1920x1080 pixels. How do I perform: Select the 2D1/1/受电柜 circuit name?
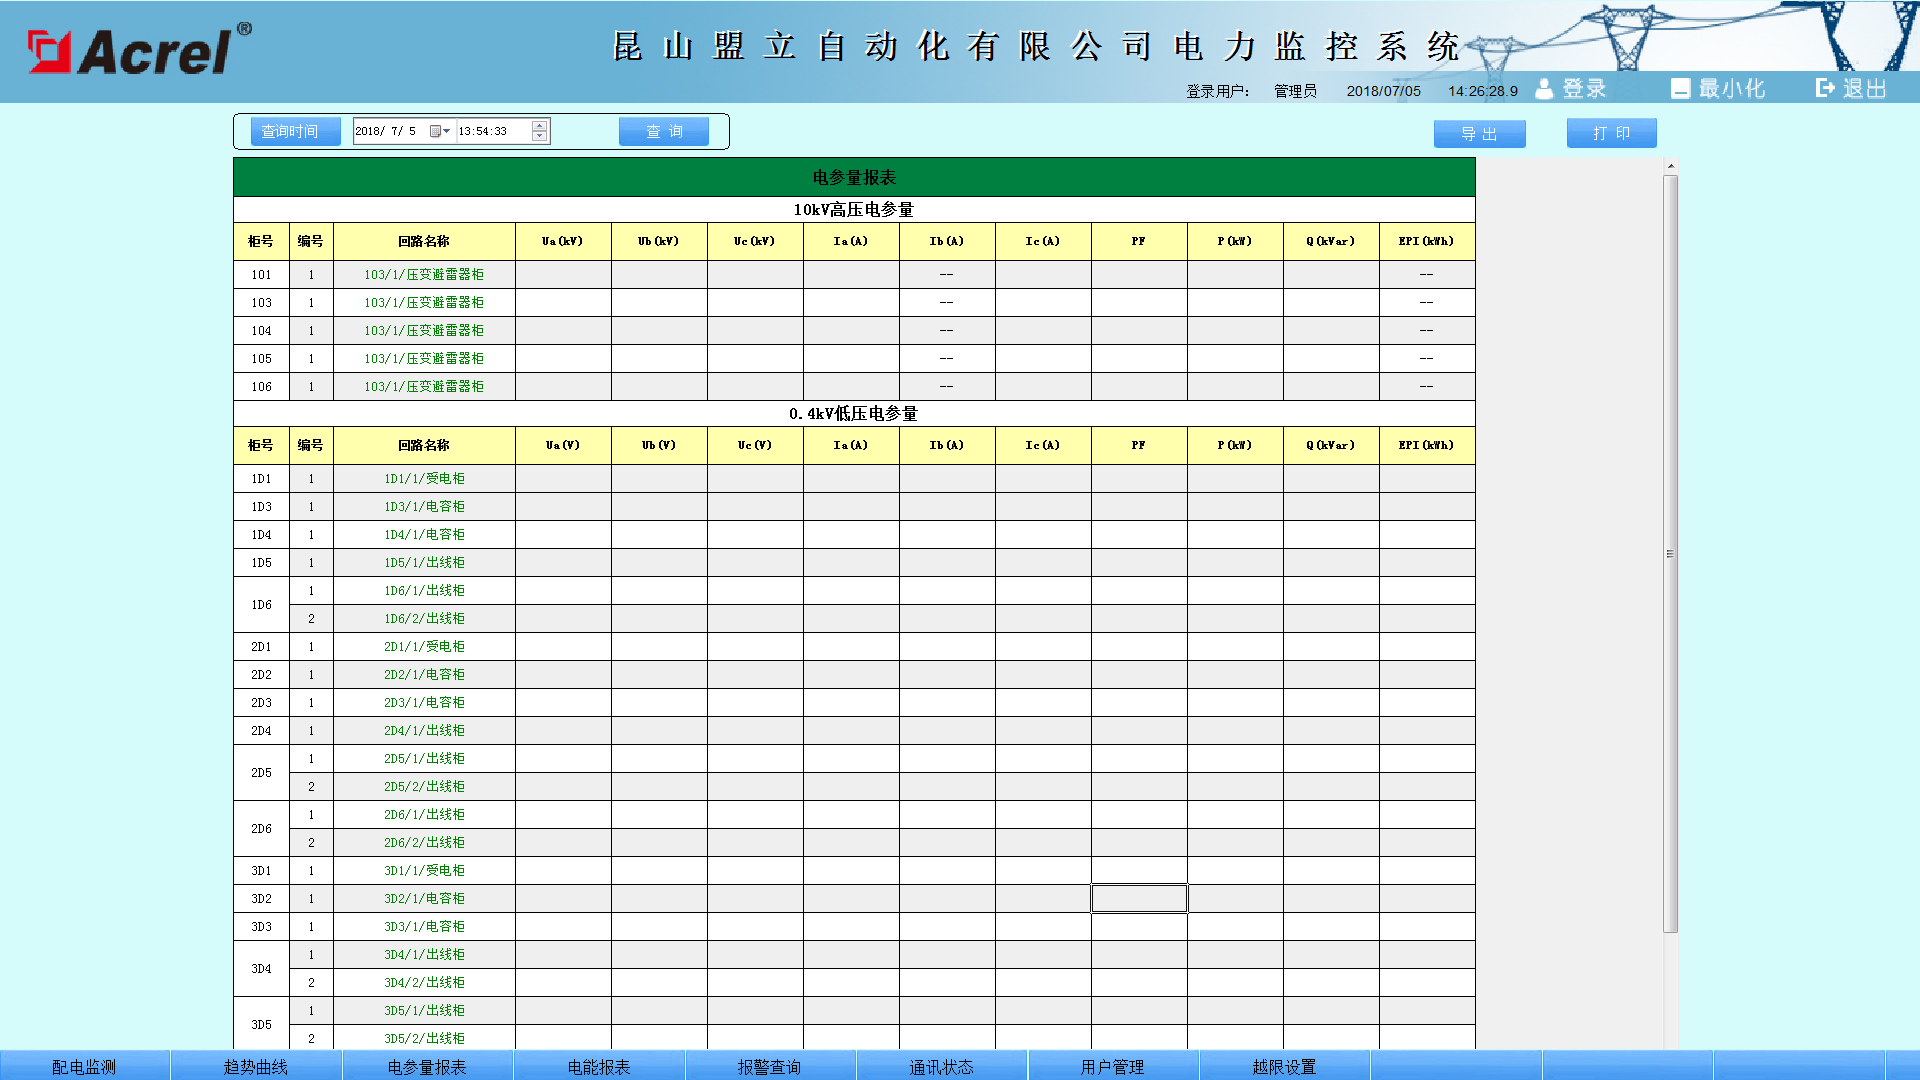pos(424,646)
